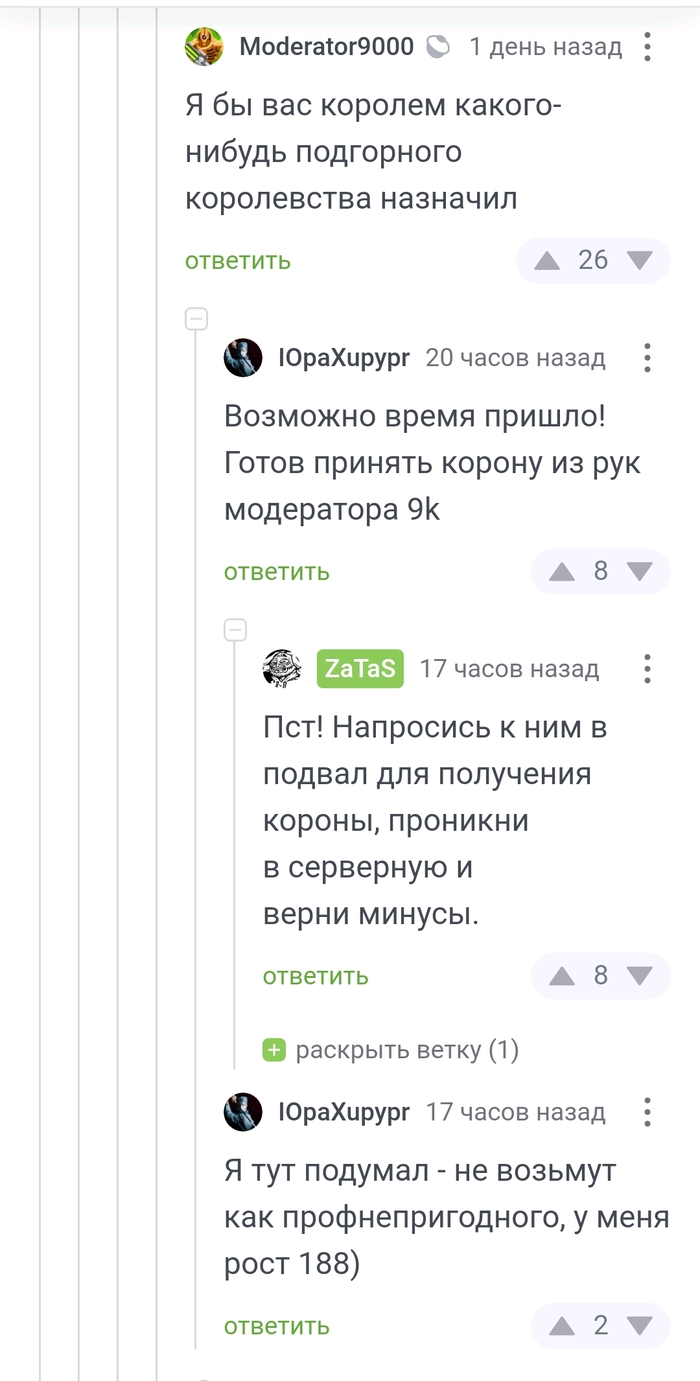Open the three-dot menu on ZaTaS's comment
The image size is (700, 1381).
click(648, 669)
